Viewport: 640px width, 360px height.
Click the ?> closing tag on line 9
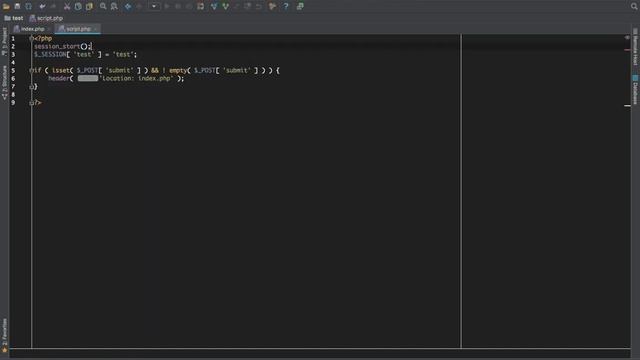[38, 103]
